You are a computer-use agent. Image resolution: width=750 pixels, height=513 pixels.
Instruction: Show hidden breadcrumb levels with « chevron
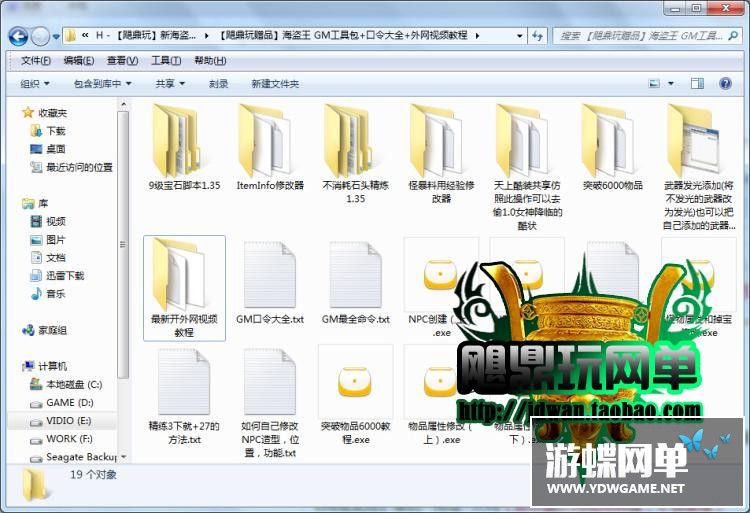tap(85, 36)
